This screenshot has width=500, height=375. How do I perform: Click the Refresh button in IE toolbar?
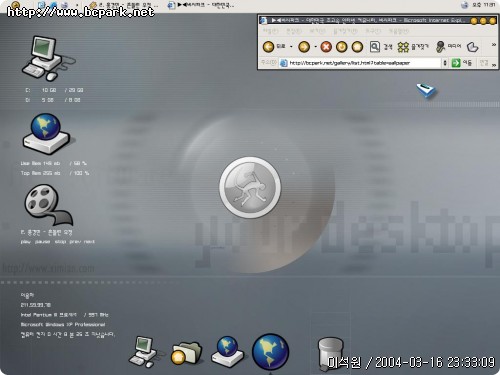(341, 47)
